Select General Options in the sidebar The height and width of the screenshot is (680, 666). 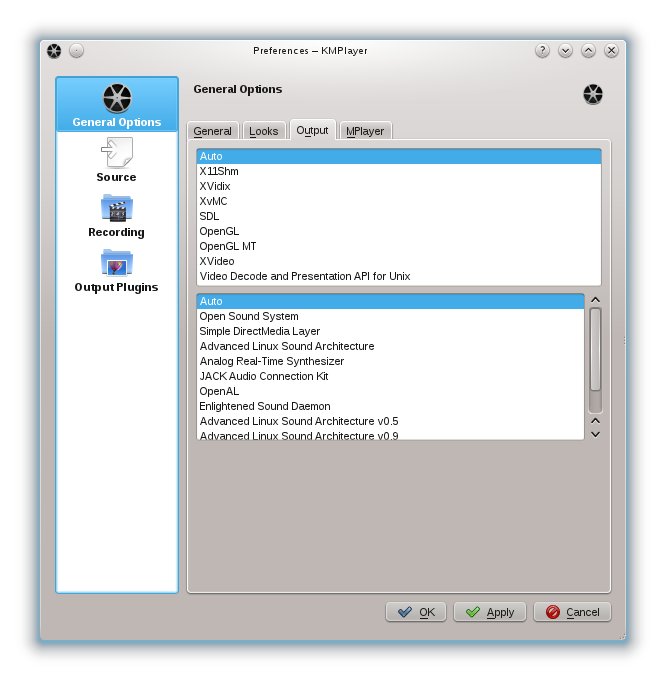(117, 105)
